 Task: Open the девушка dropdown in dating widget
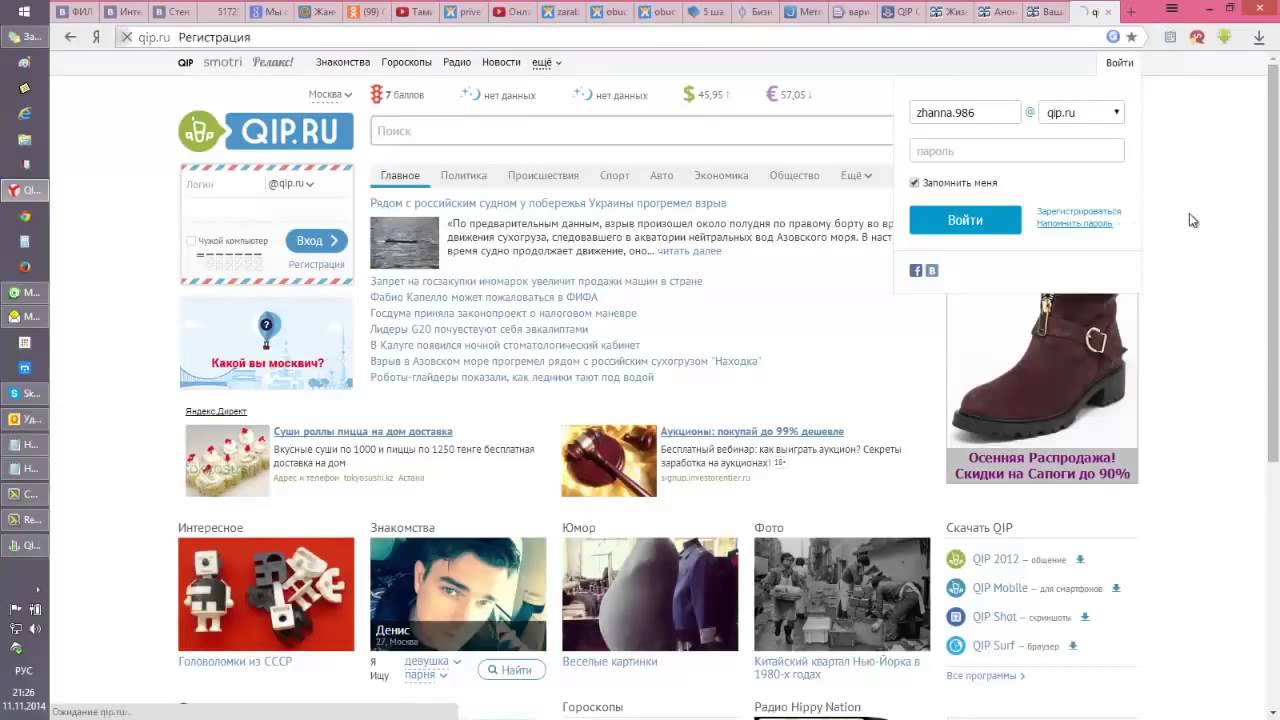pyautogui.click(x=433, y=661)
